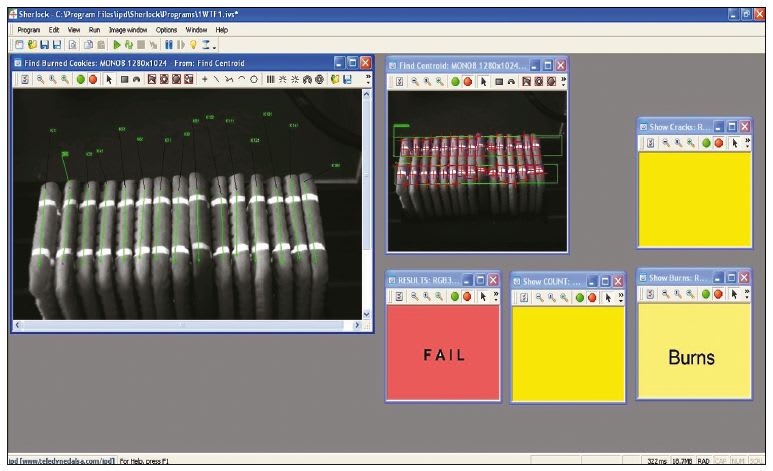Toggle the green circle in RESULTS toolbar
773x471 pixels.
(x=455, y=296)
